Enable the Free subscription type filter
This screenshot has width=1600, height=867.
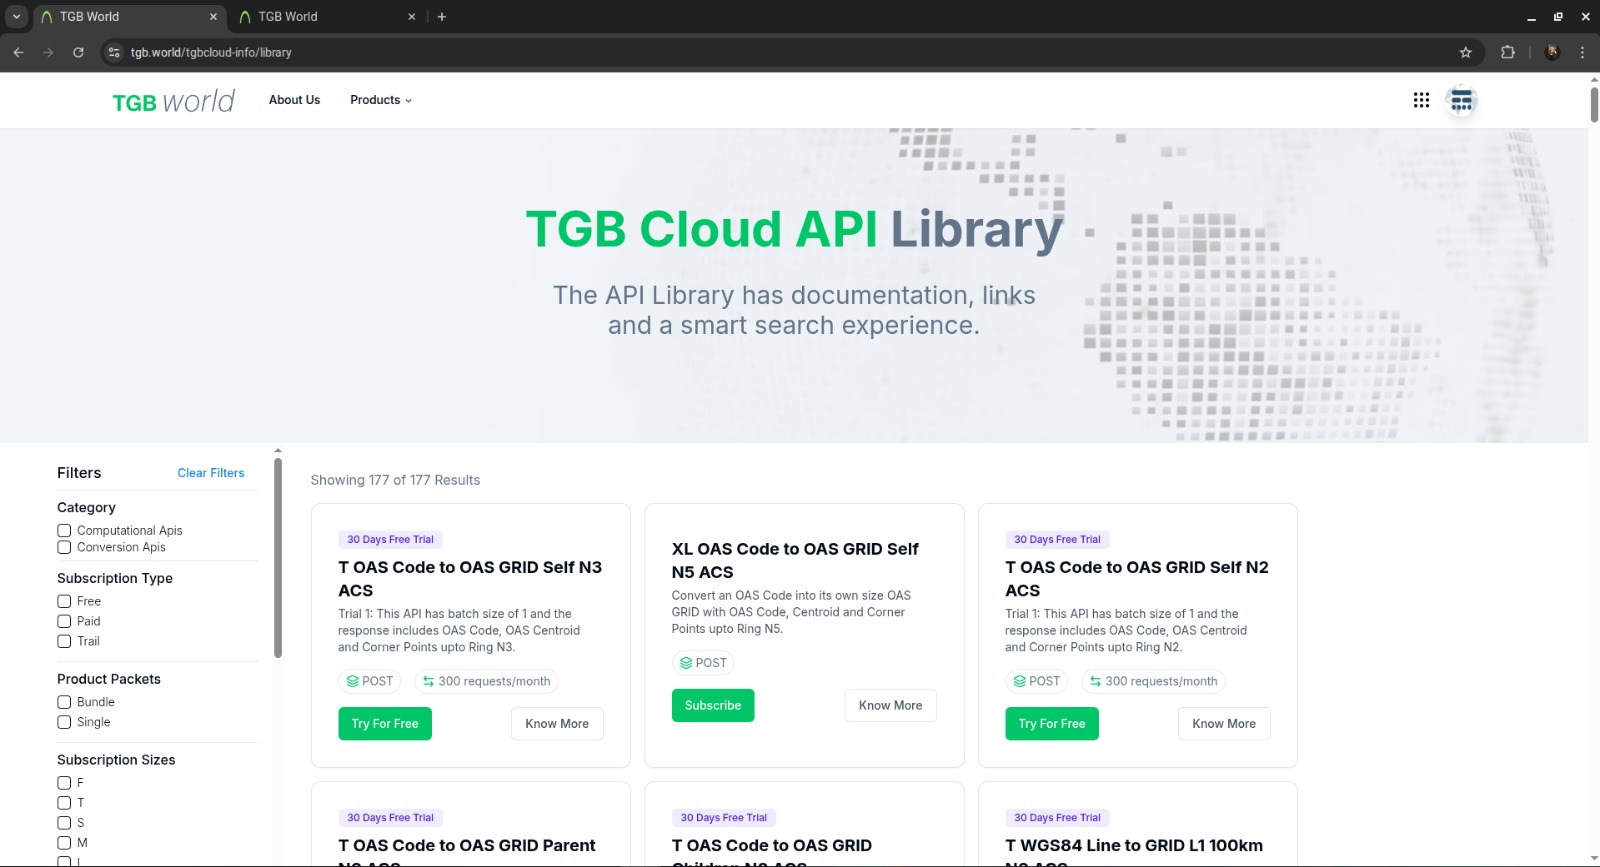click(64, 601)
